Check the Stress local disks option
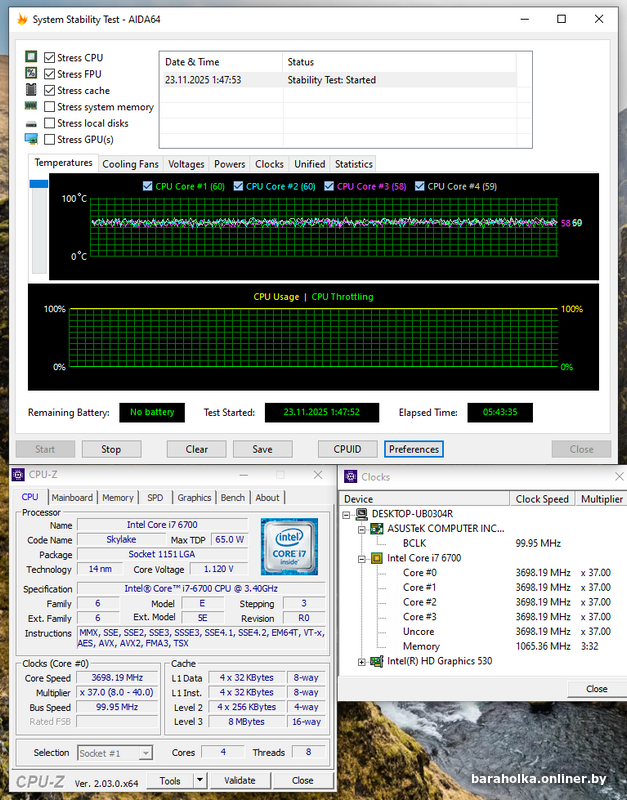The height and width of the screenshot is (800, 627). pos(49,123)
